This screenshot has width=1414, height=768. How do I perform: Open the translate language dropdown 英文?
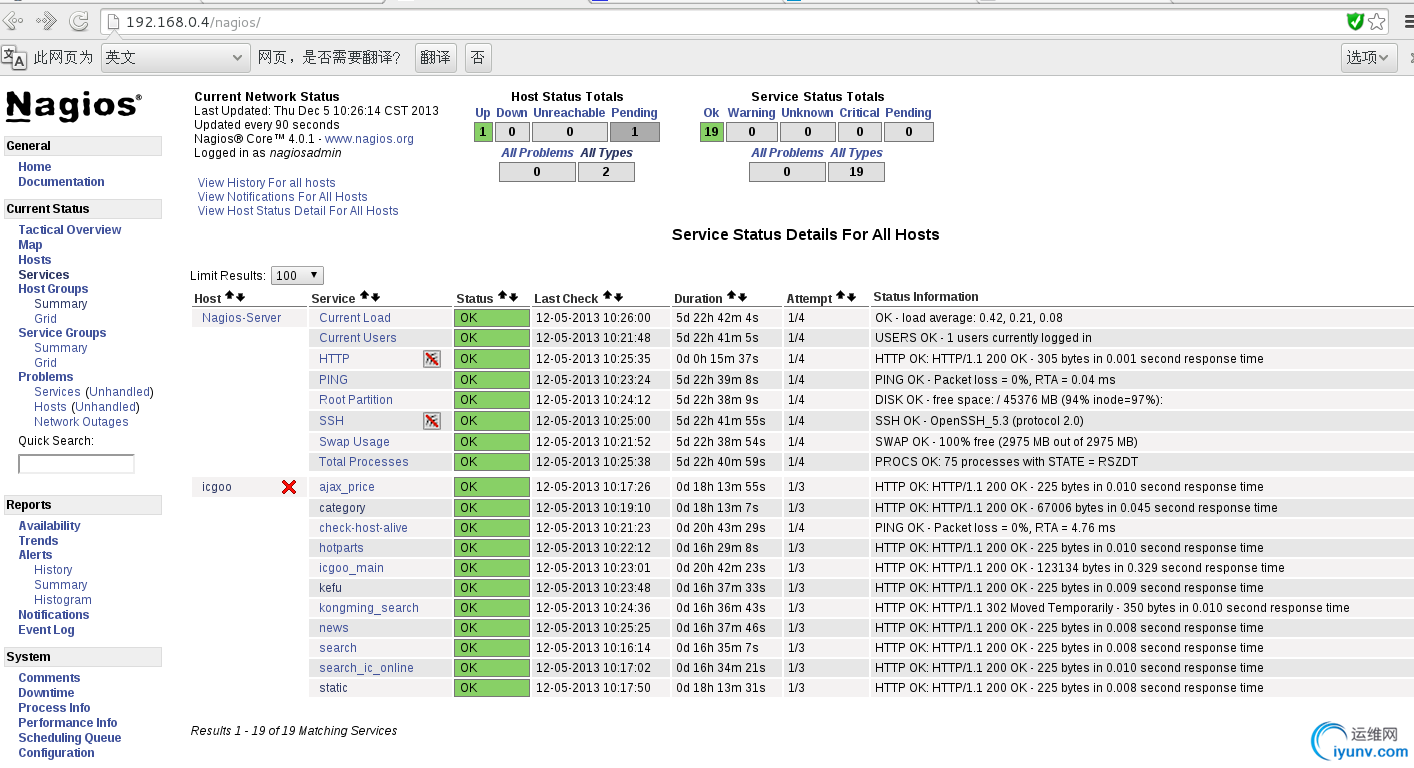tap(175, 58)
